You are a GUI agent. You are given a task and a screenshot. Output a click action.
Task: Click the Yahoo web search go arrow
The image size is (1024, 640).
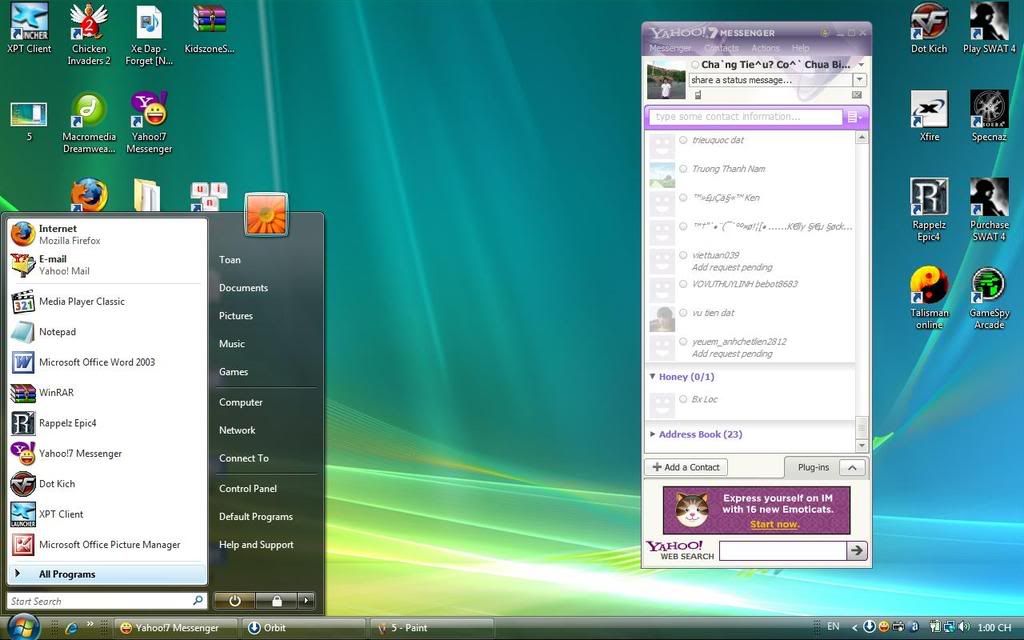click(x=857, y=551)
